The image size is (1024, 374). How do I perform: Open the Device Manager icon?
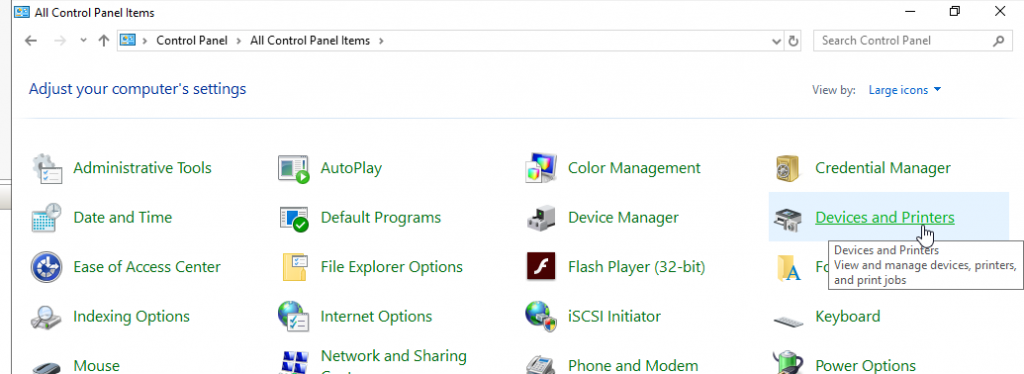(541, 217)
